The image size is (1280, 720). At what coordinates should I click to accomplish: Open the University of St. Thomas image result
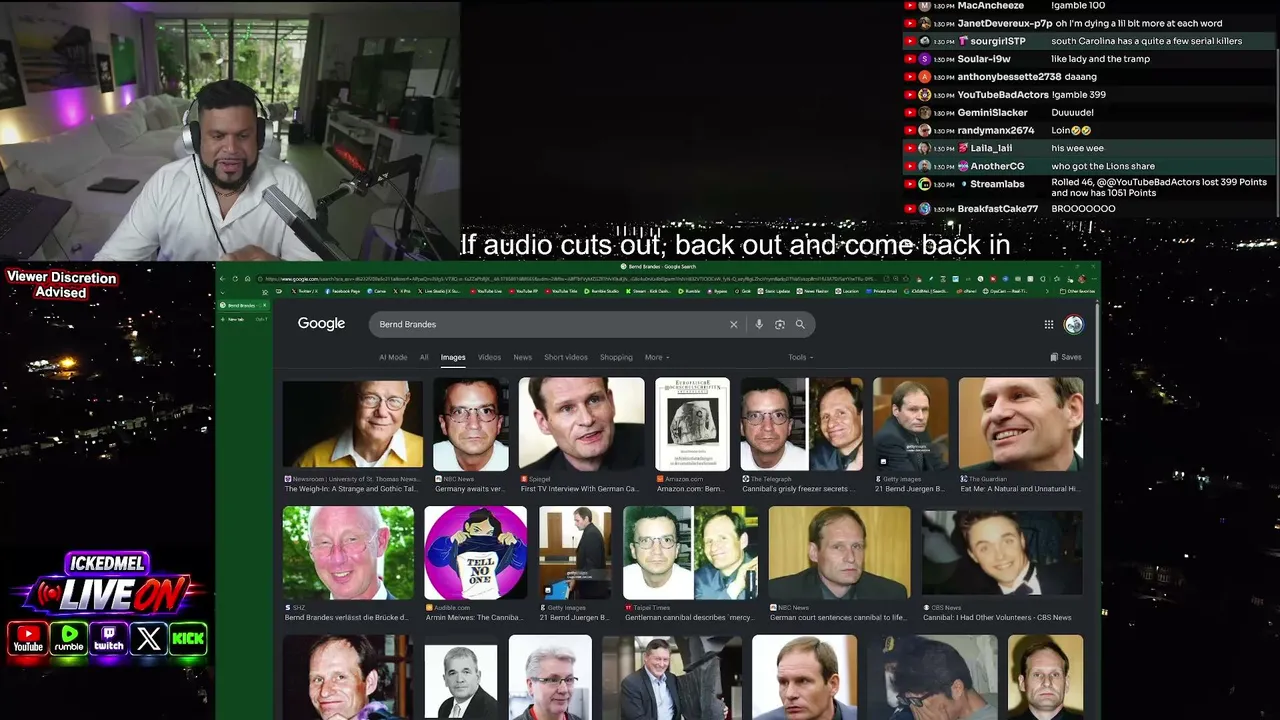click(x=353, y=423)
